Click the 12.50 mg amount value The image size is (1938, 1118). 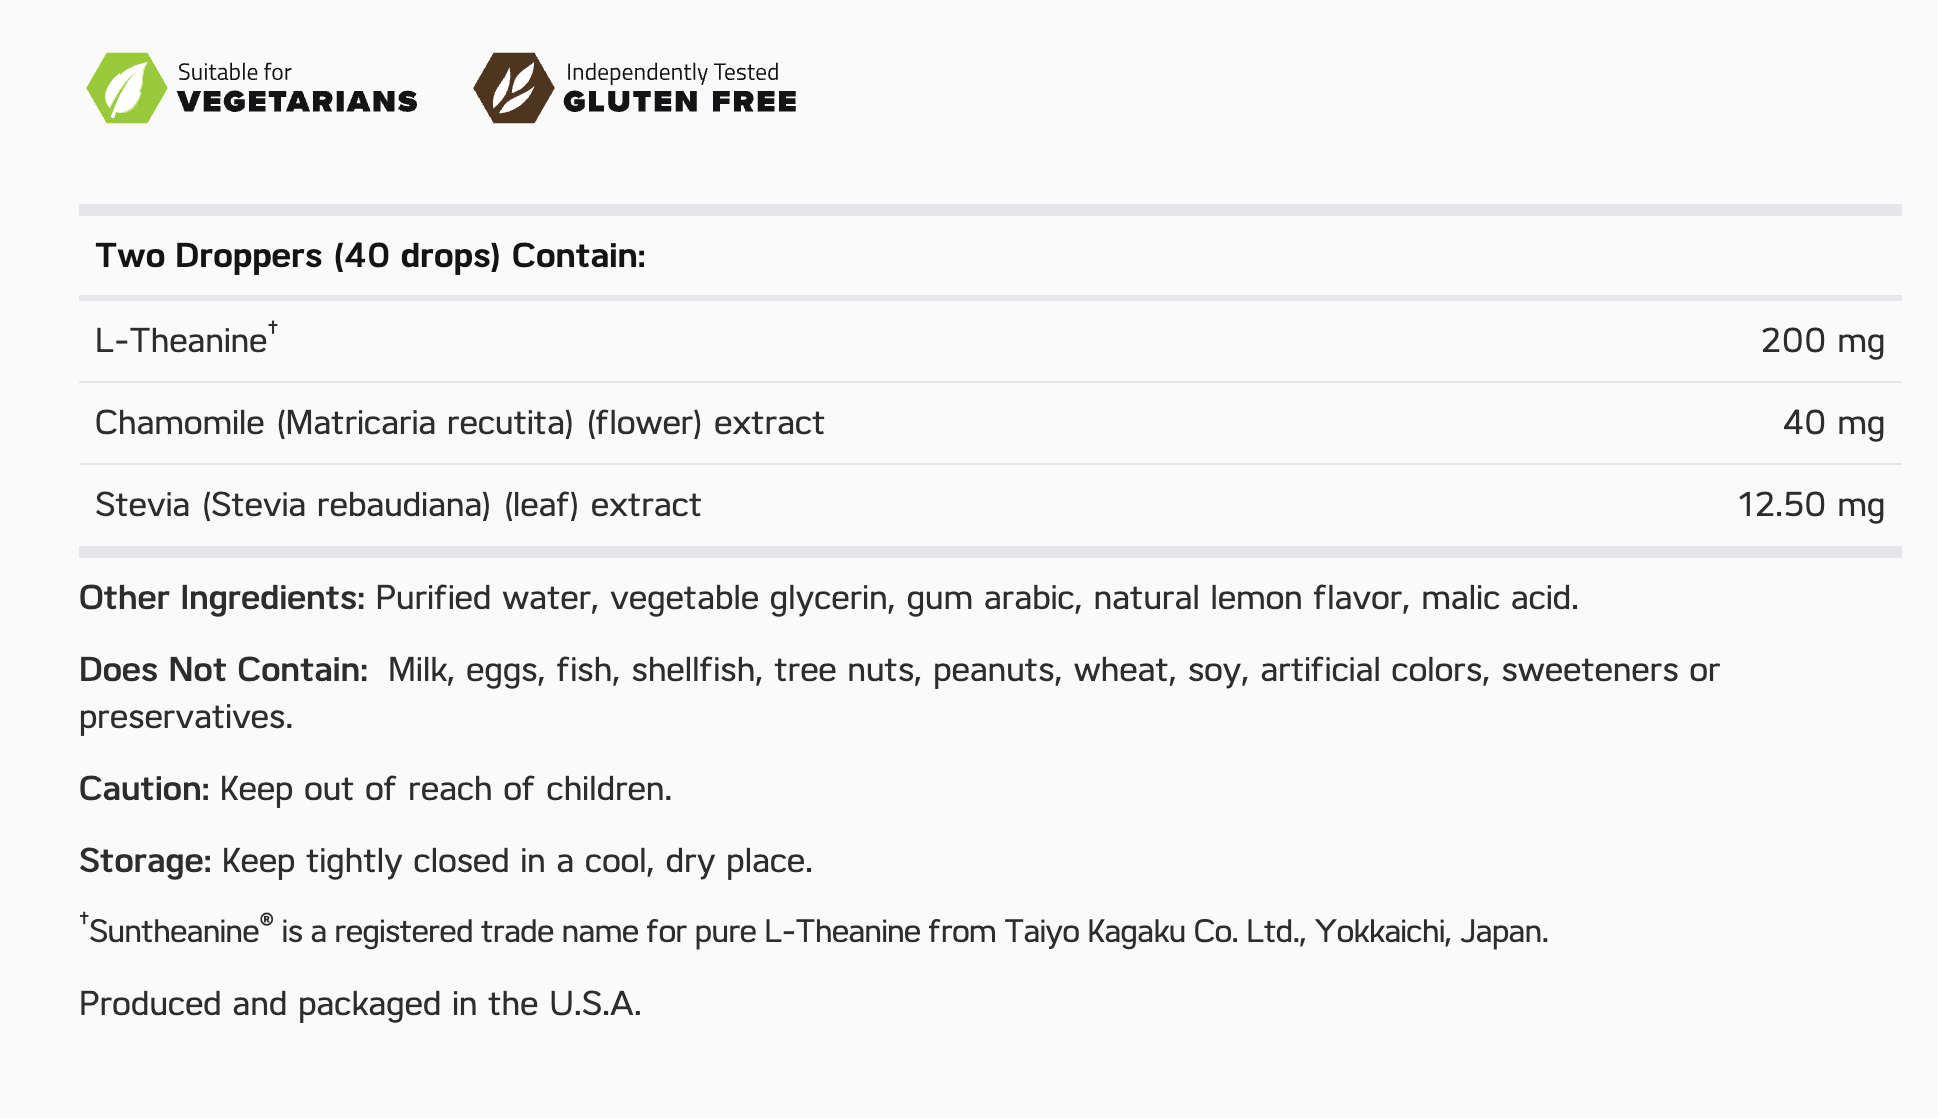point(1810,505)
